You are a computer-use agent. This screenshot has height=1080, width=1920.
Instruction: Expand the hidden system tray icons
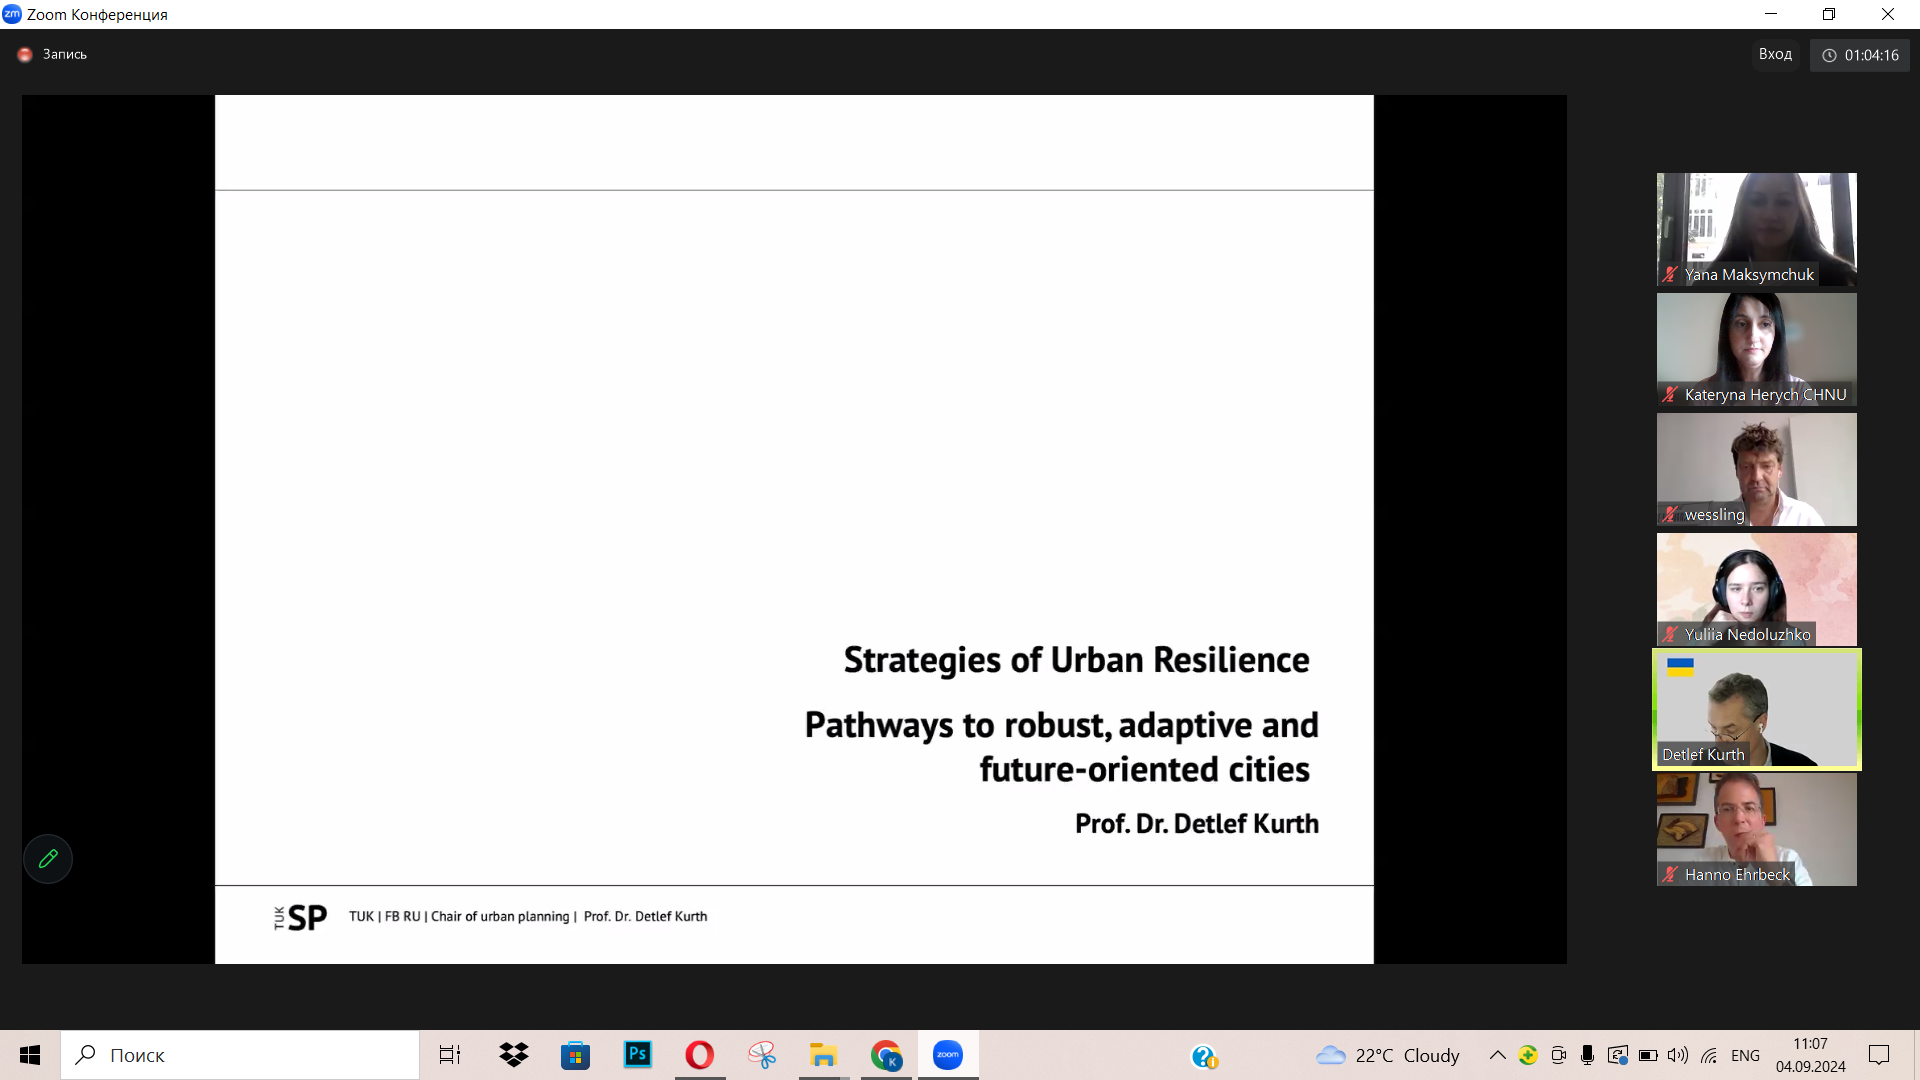(1497, 1055)
